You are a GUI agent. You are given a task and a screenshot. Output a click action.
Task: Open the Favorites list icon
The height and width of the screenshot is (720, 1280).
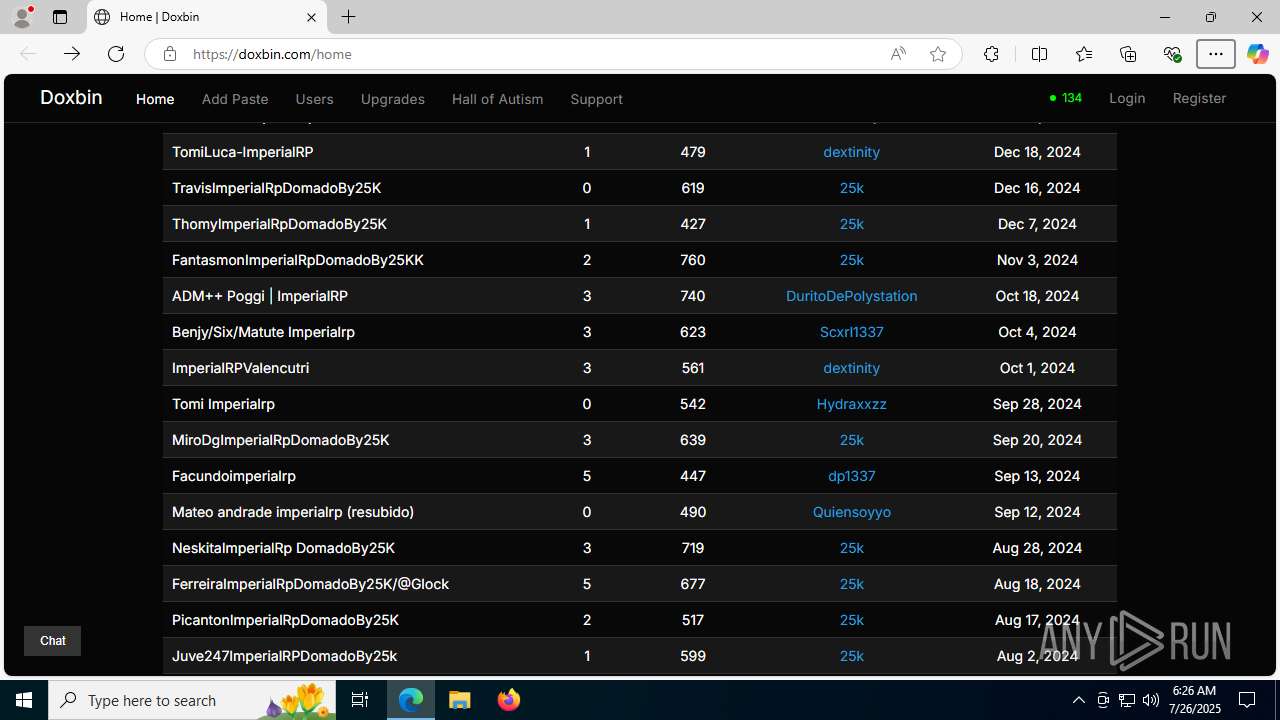1084,54
